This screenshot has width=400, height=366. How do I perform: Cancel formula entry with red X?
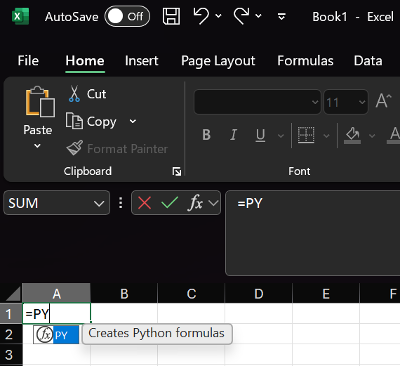point(144,203)
